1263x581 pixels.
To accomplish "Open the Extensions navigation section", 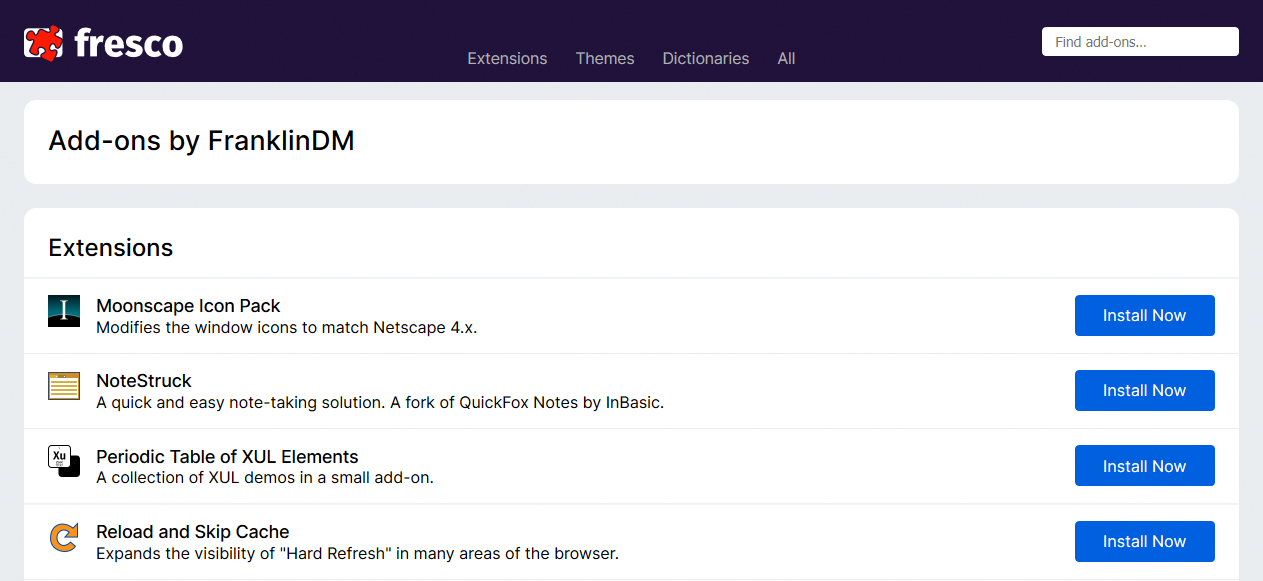I will (x=507, y=58).
